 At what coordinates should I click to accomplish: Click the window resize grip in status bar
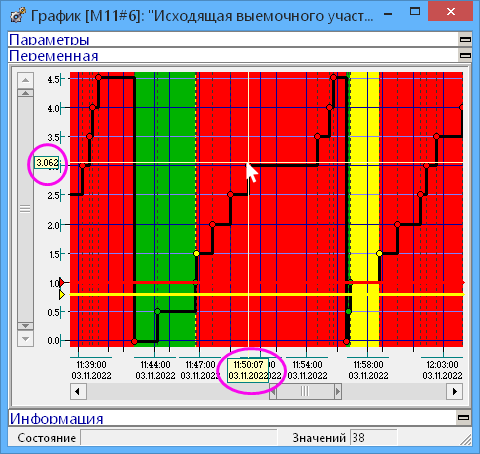point(466,439)
